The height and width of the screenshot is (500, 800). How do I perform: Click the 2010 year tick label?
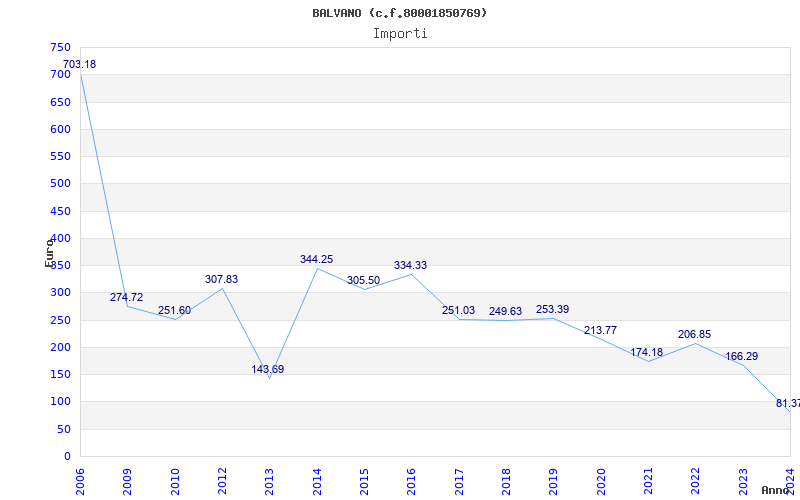click(x=175, y=482)
